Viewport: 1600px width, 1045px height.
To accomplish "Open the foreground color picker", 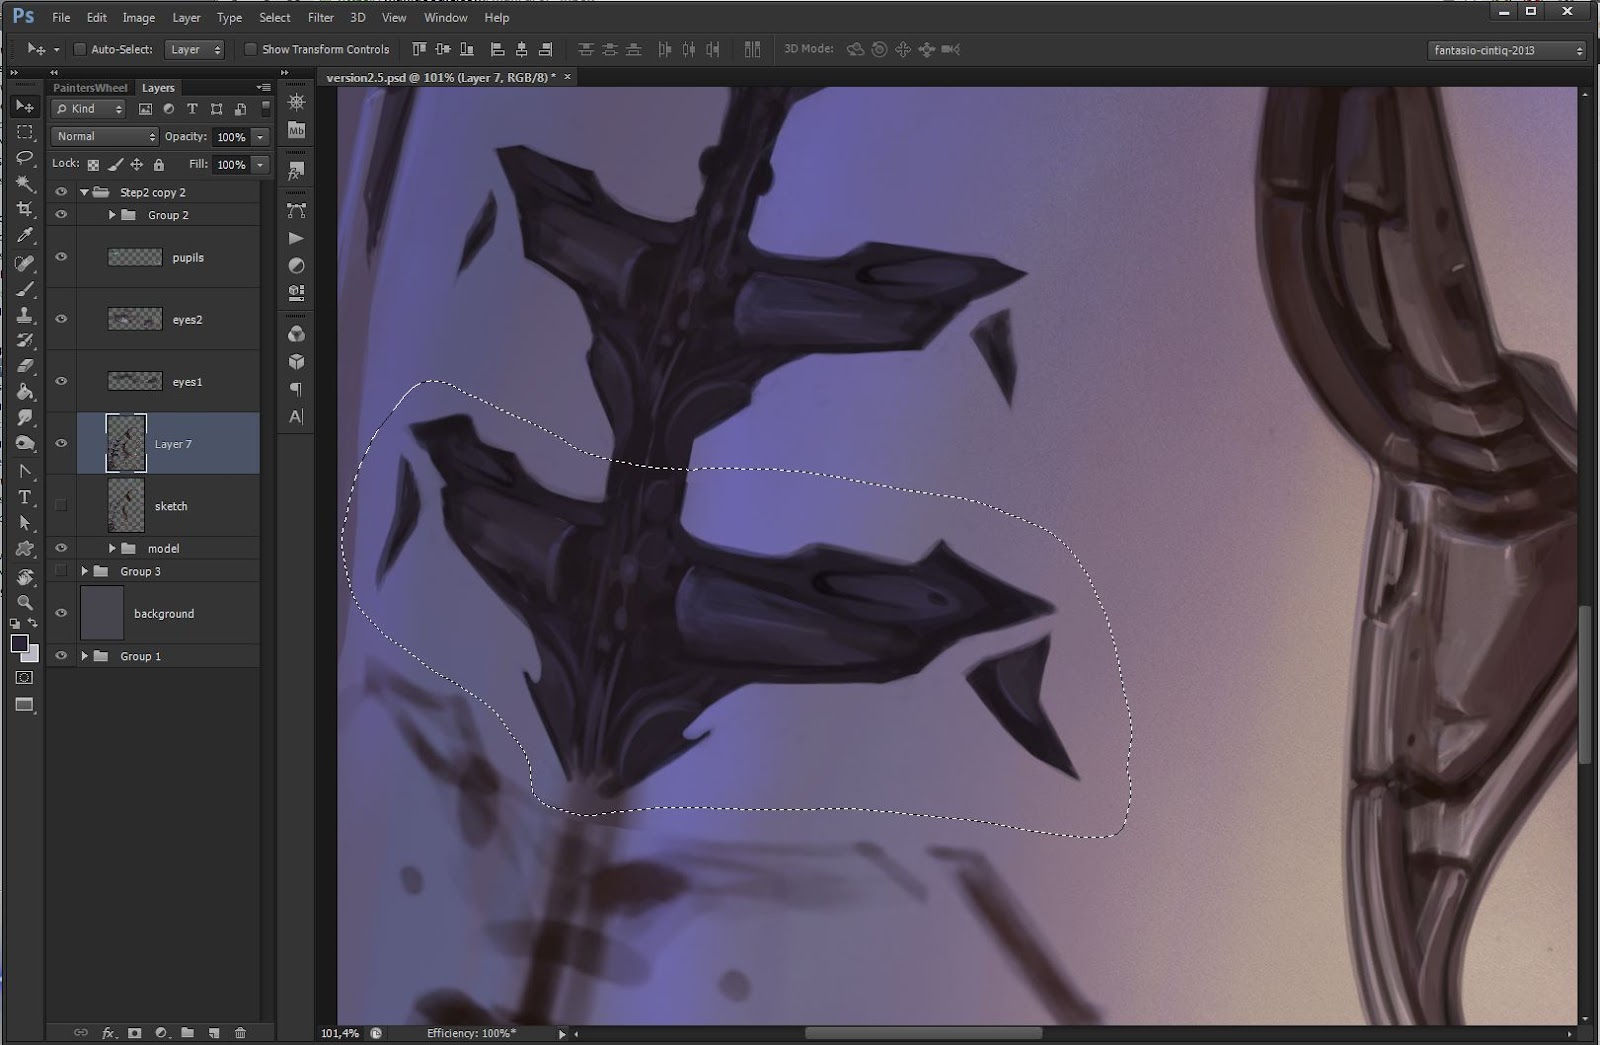I will (x=19, y=643).
